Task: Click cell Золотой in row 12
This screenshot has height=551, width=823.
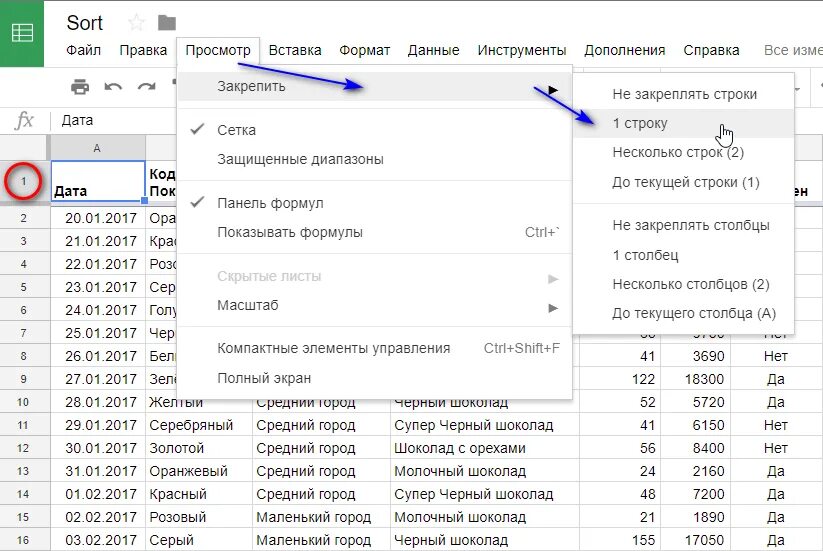Action: point(198,448)
